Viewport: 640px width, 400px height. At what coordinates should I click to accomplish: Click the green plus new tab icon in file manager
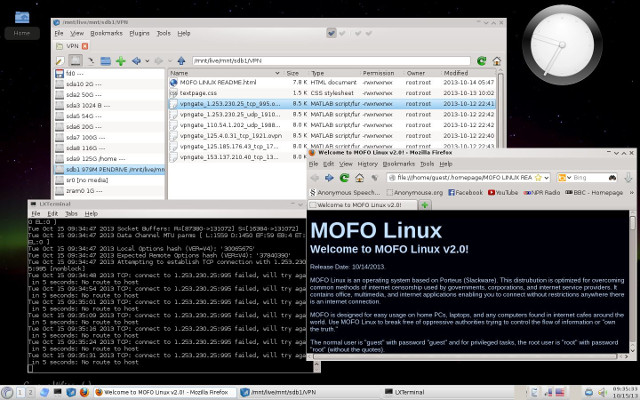click(120, 61)
